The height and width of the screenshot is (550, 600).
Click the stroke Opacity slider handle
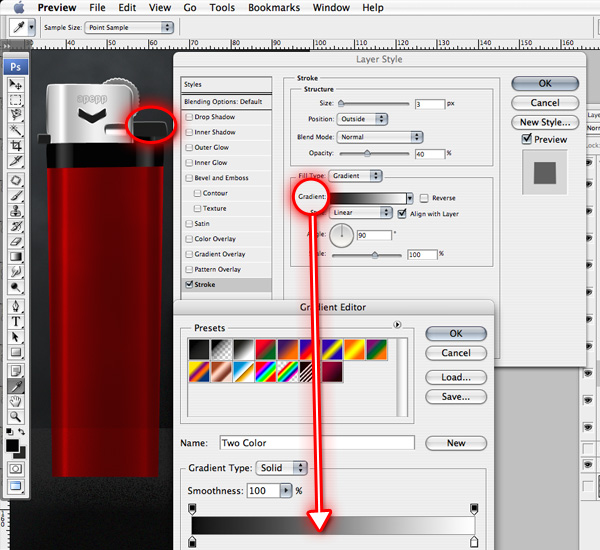(x=367, y=154)
